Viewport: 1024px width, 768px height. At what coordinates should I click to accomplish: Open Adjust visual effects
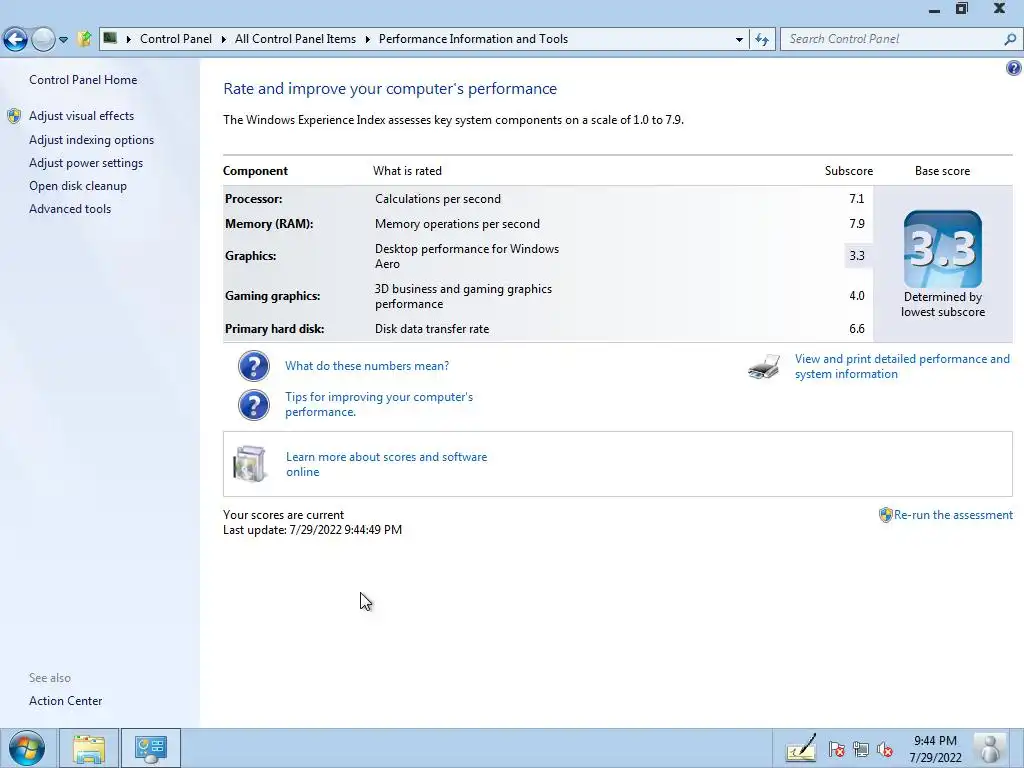coord(82,116)
